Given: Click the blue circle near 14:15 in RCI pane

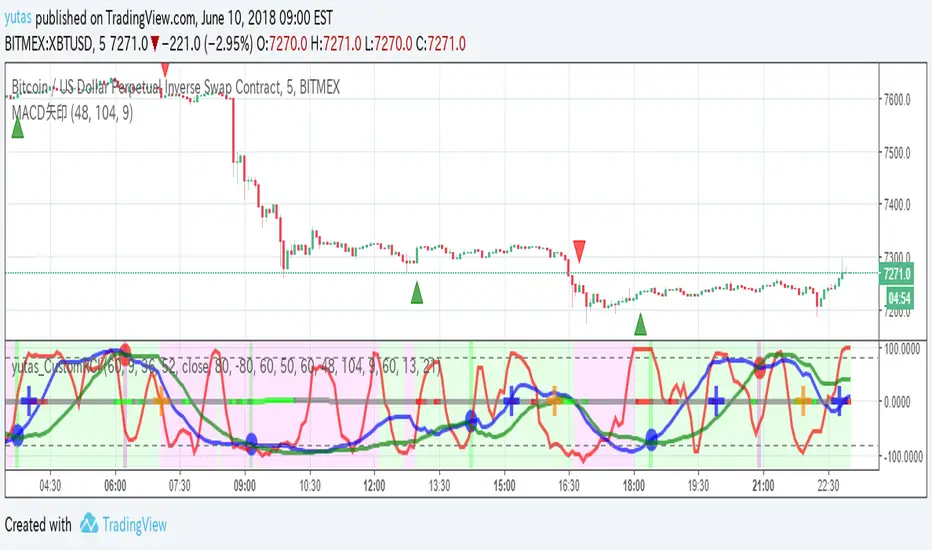Looking at the screenshot, I should click(471, 420).
